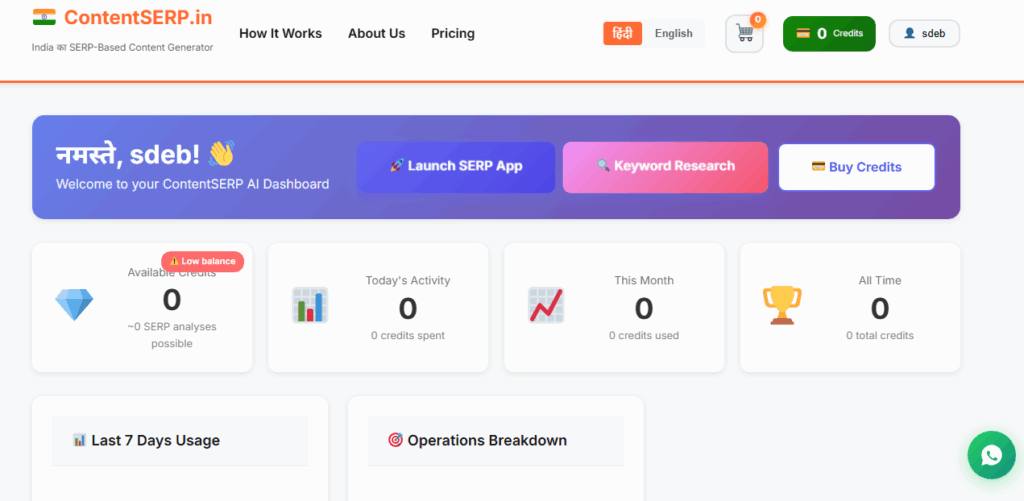Click the Indian flag logo icon
This screenshot has width=1024, height=501.
coord(44,18)
